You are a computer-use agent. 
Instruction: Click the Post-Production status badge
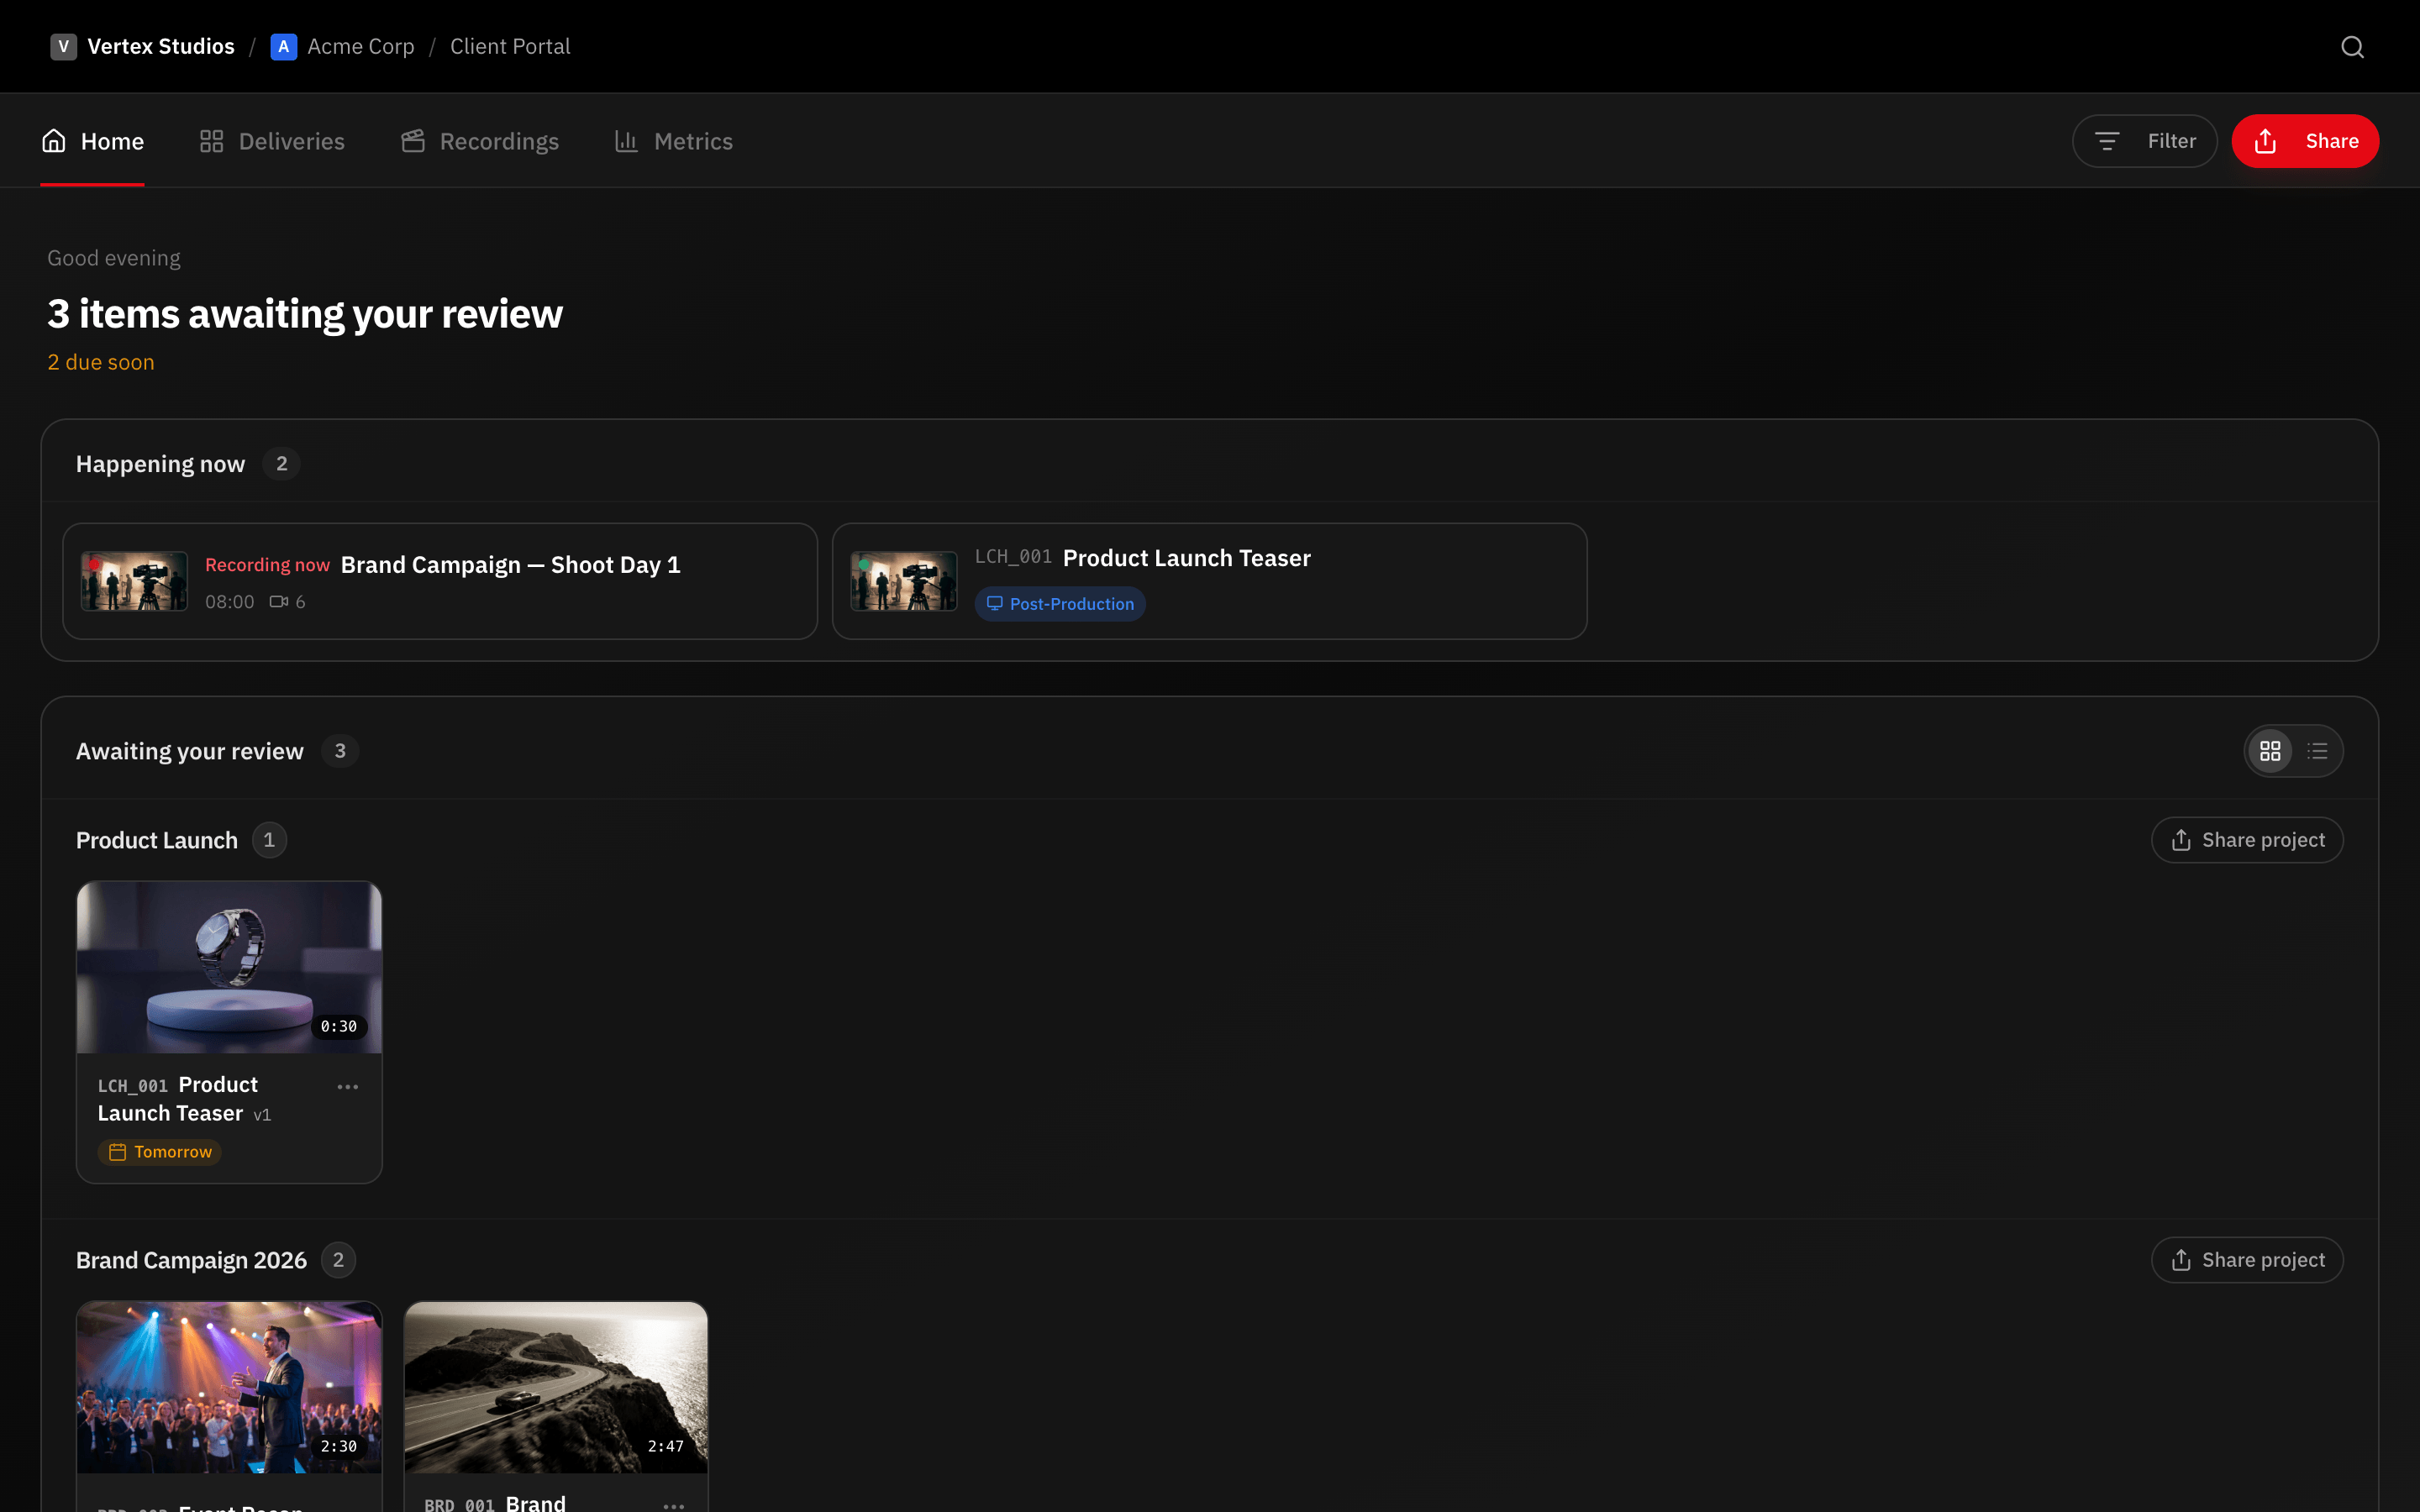[x=1060, y=604]
